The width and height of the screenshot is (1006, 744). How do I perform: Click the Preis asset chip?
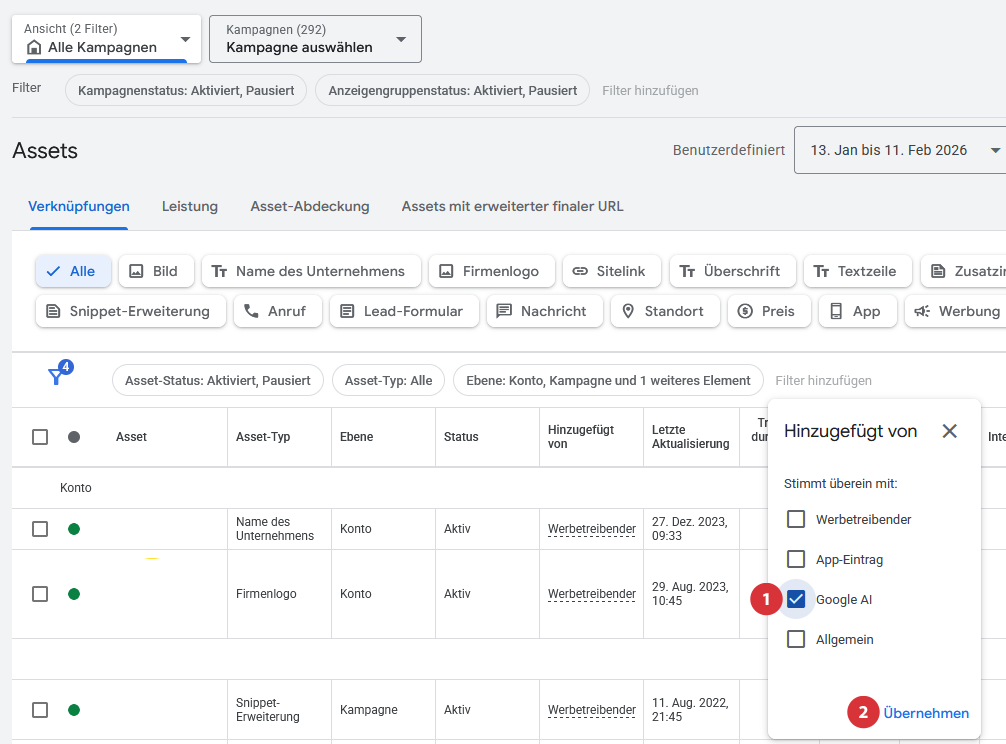coord(768,311)
